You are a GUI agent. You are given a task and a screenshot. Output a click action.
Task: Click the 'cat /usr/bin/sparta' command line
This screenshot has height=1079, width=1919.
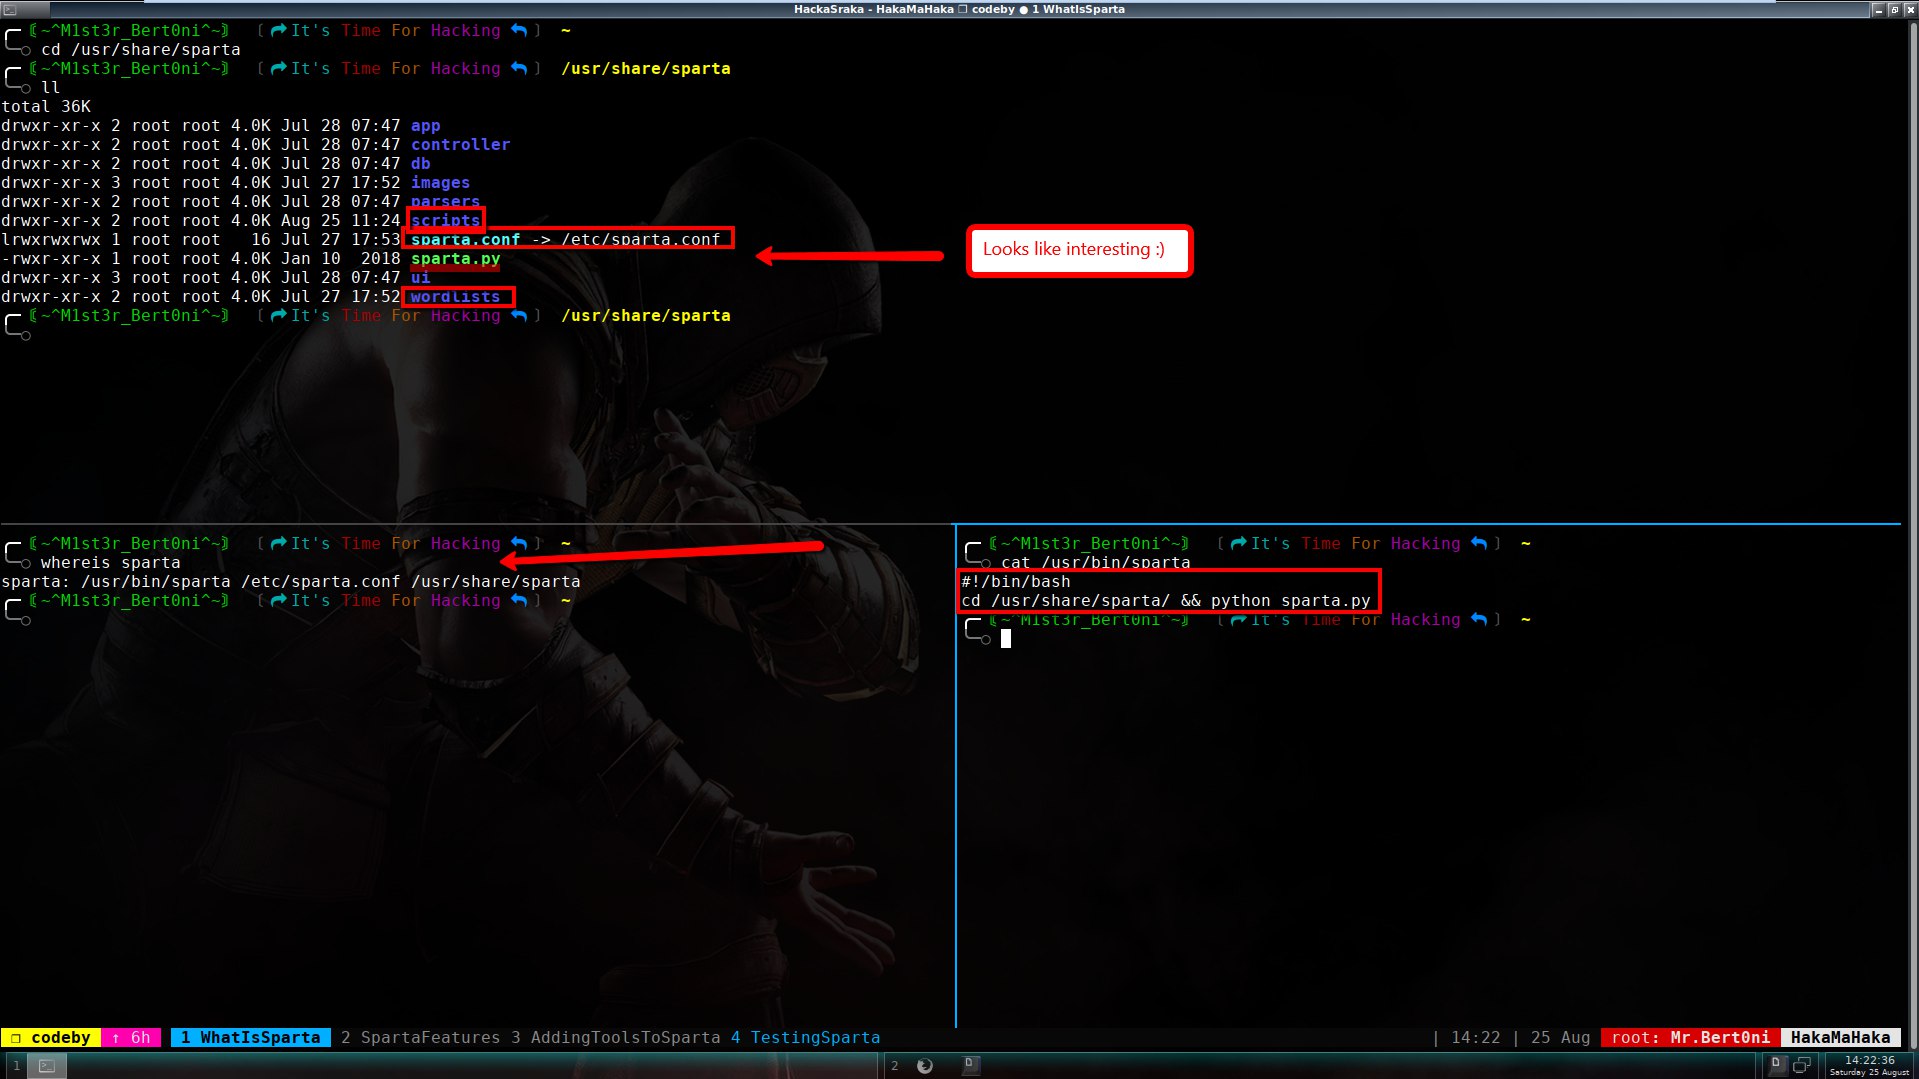click(1095, 563)
